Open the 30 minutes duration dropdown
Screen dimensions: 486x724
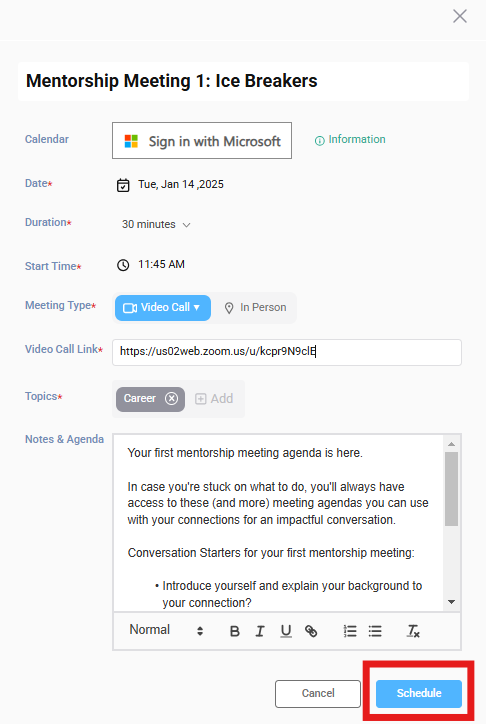pos(156,224)
